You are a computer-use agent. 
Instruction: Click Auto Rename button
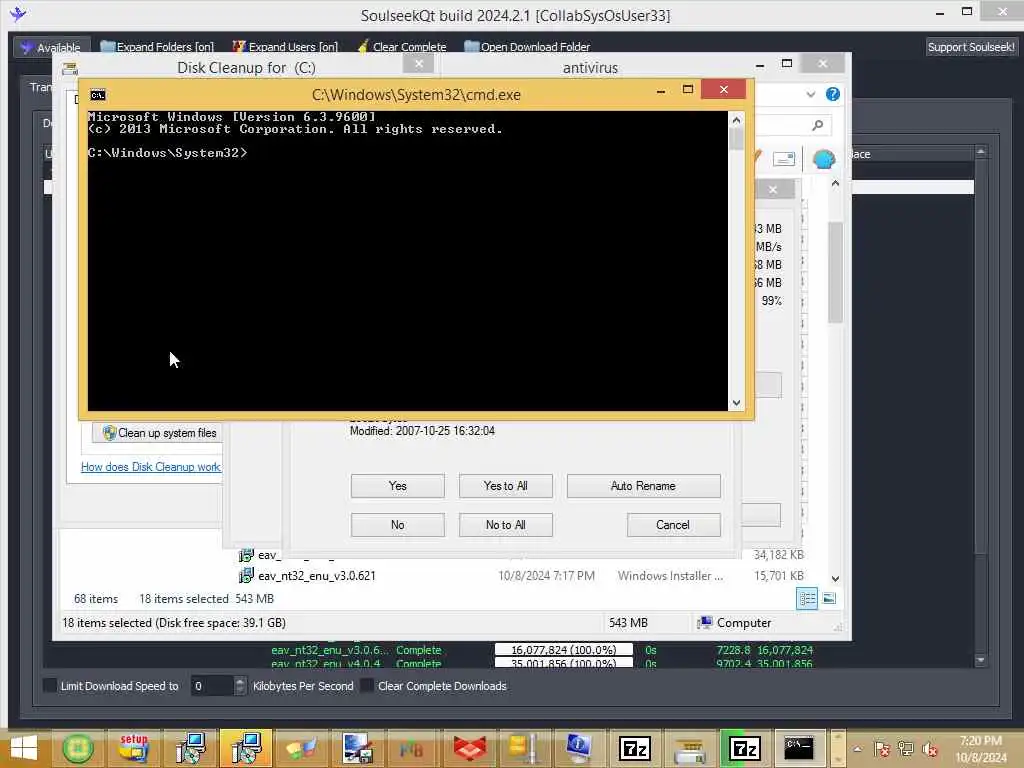tap(643, 486)
